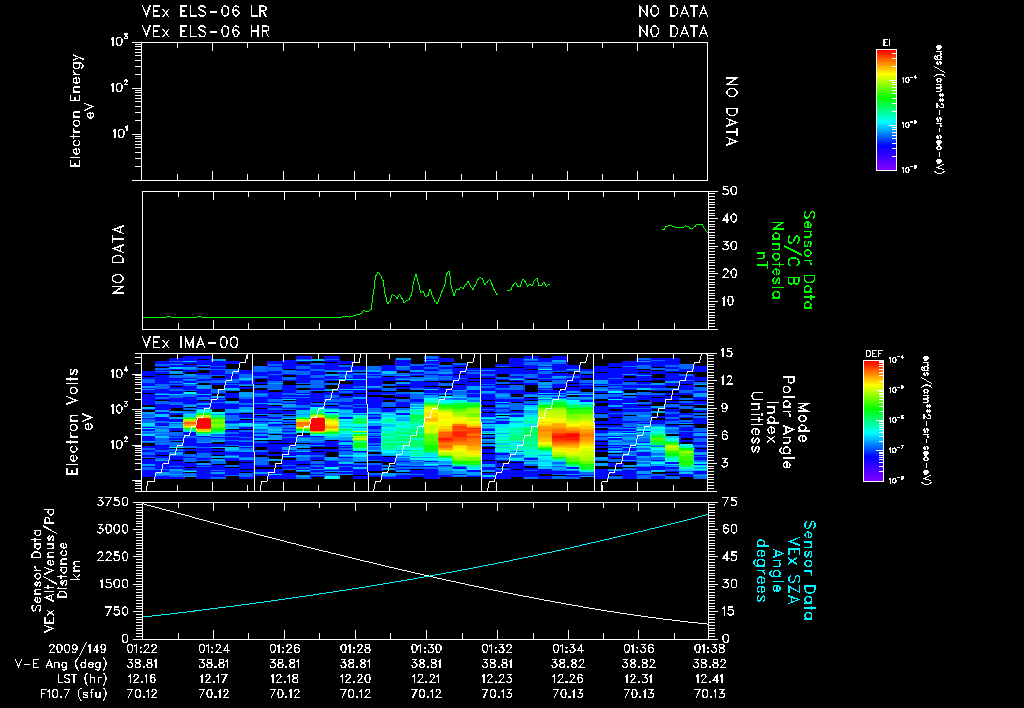Click the 750 altitude axis tick

(116, 611)
